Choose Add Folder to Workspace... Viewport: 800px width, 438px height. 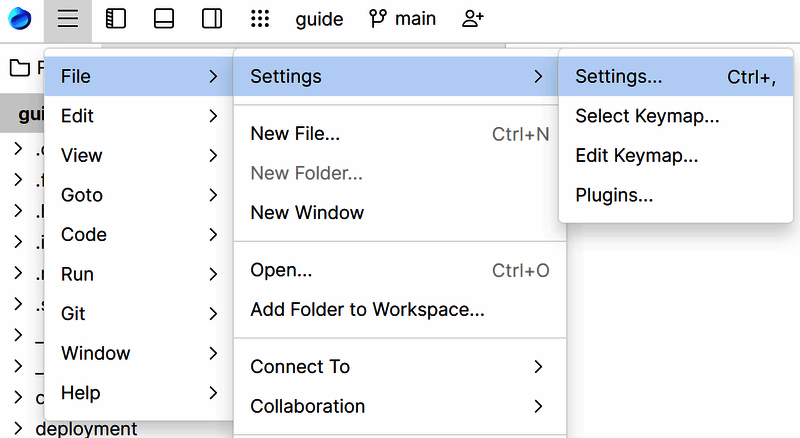click(x=367, y=310)
